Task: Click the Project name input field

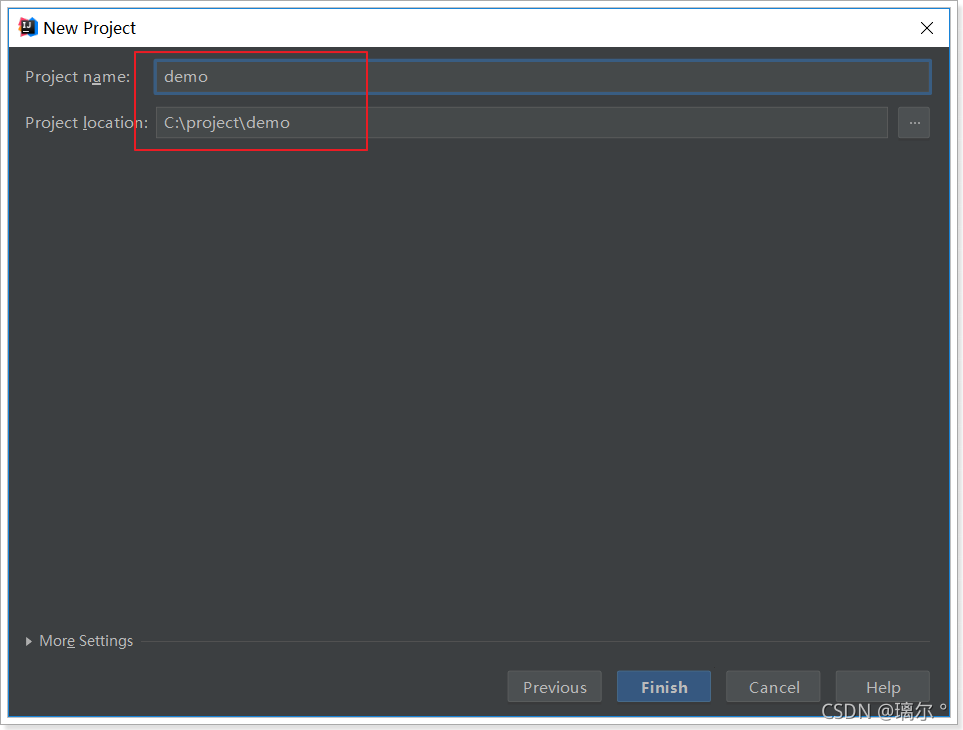Action: [542, 77]
